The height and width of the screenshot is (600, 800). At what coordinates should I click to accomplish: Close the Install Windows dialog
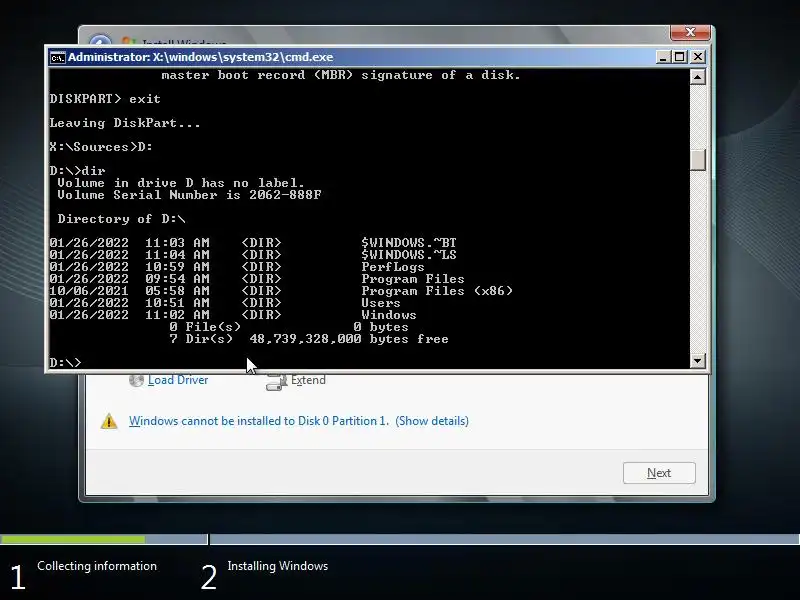690,32
